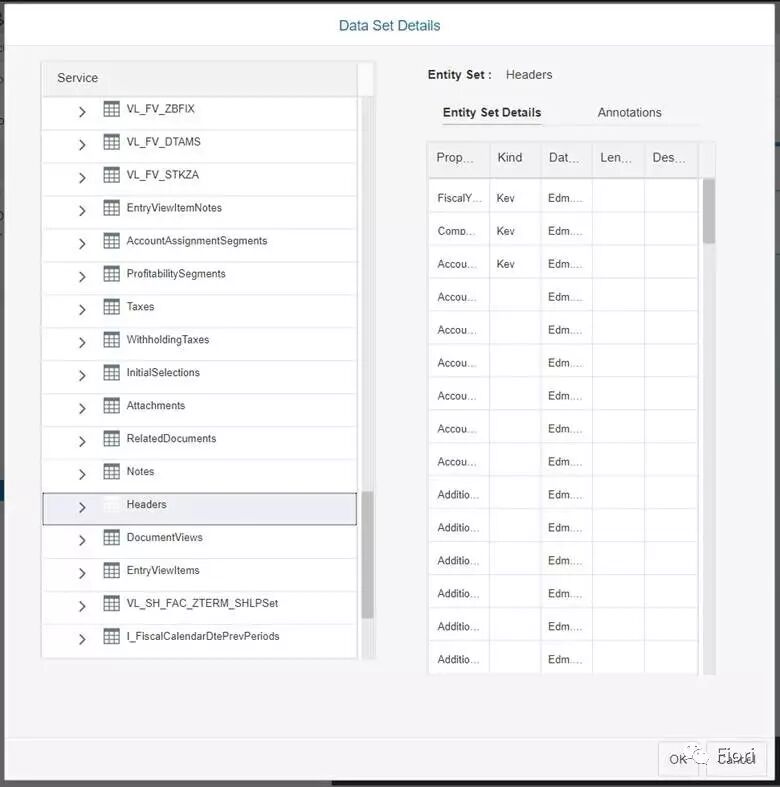The width and height of the screenshot is (780, 787).
Task: Select the RelatedDocuments entry
Action: [x=200, y=442]
